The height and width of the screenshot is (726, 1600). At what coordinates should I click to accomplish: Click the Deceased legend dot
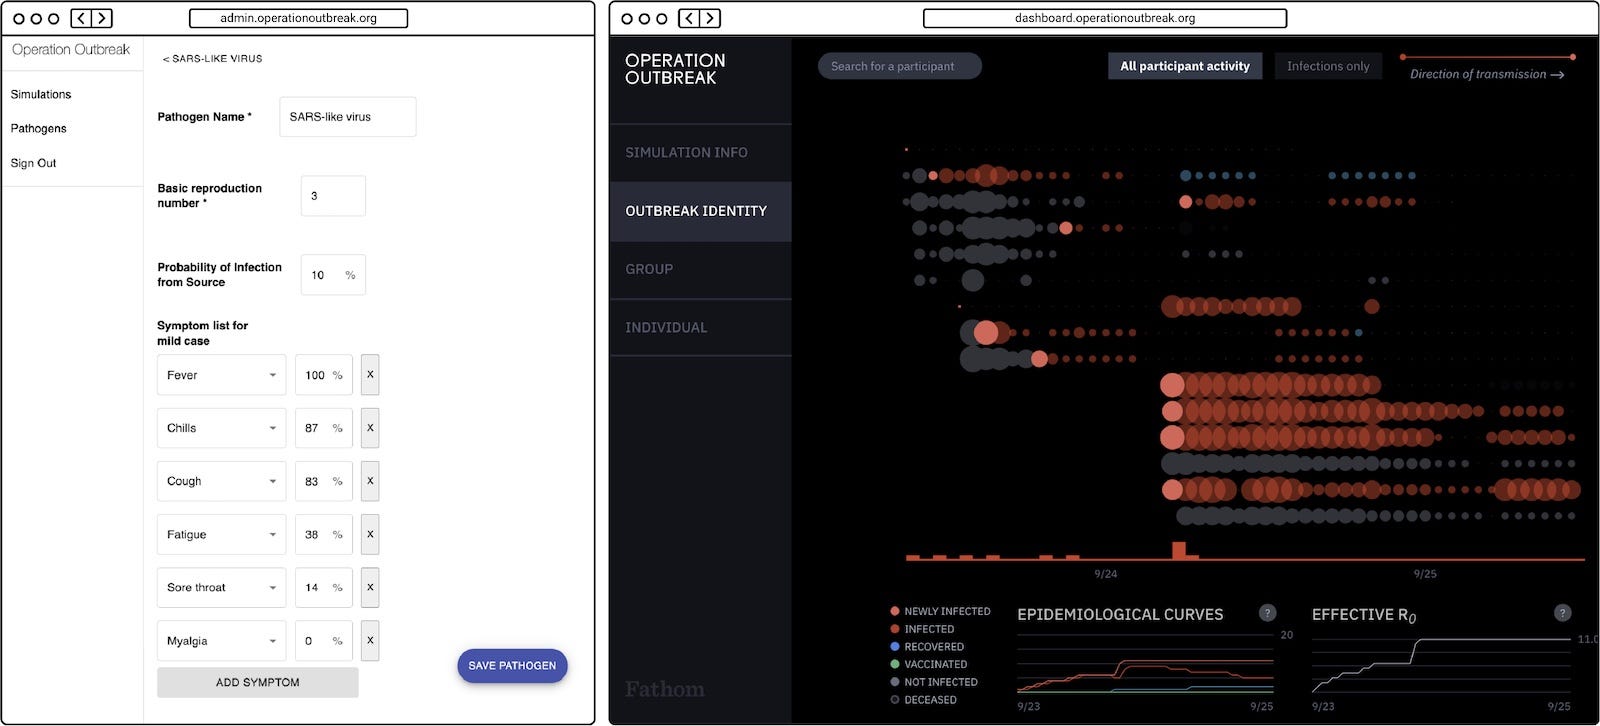point(895,700)
